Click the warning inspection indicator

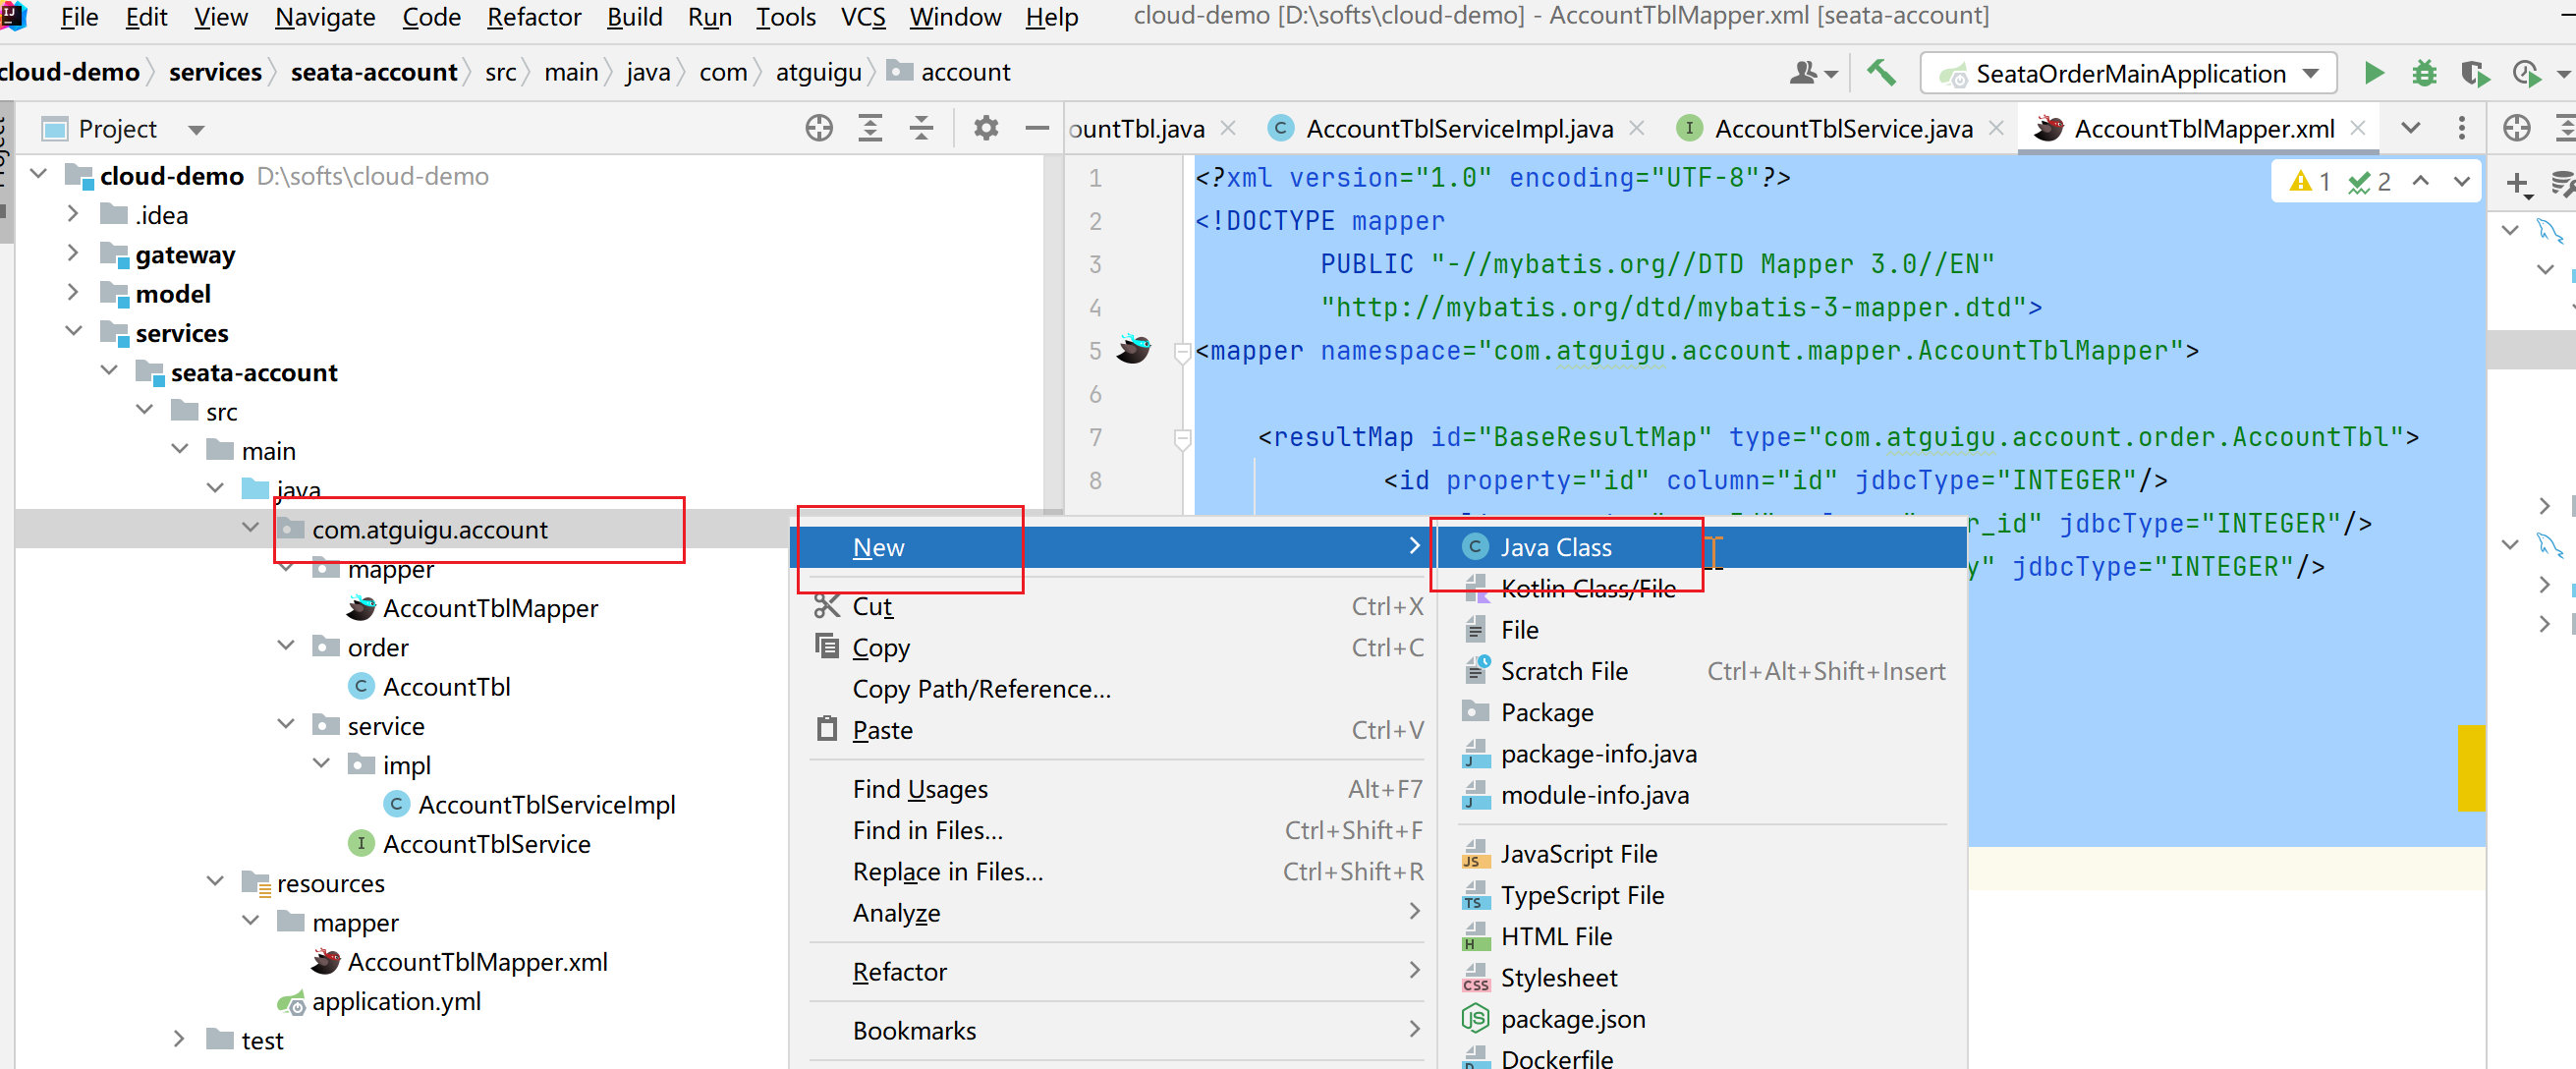2309,181
